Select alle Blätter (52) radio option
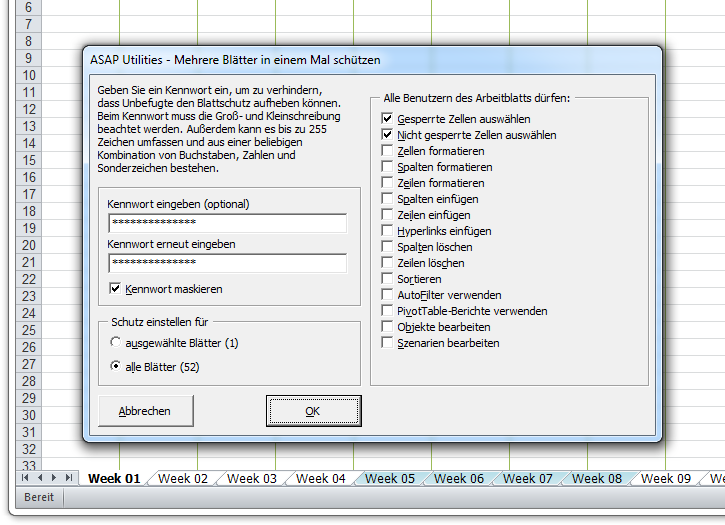 (115, 366)
